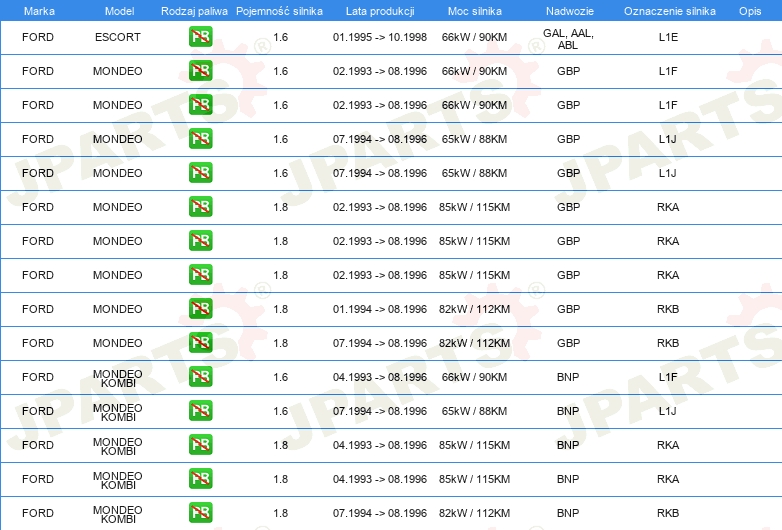Select the ESCORT model cell
The image size is (782, 530).
tap(118, 37)
